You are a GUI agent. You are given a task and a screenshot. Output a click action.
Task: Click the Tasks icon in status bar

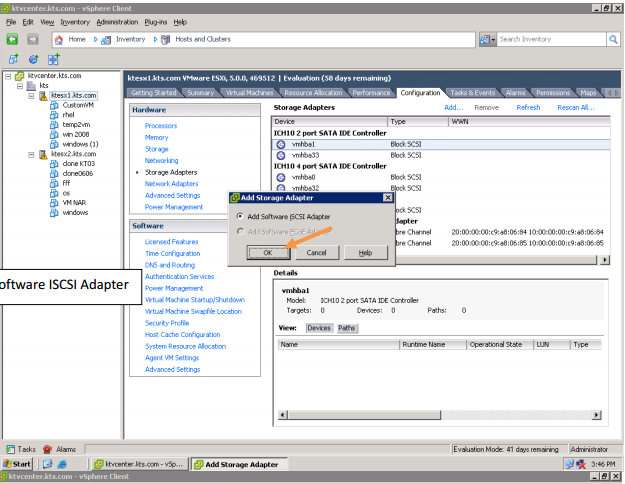click(10, 449)
